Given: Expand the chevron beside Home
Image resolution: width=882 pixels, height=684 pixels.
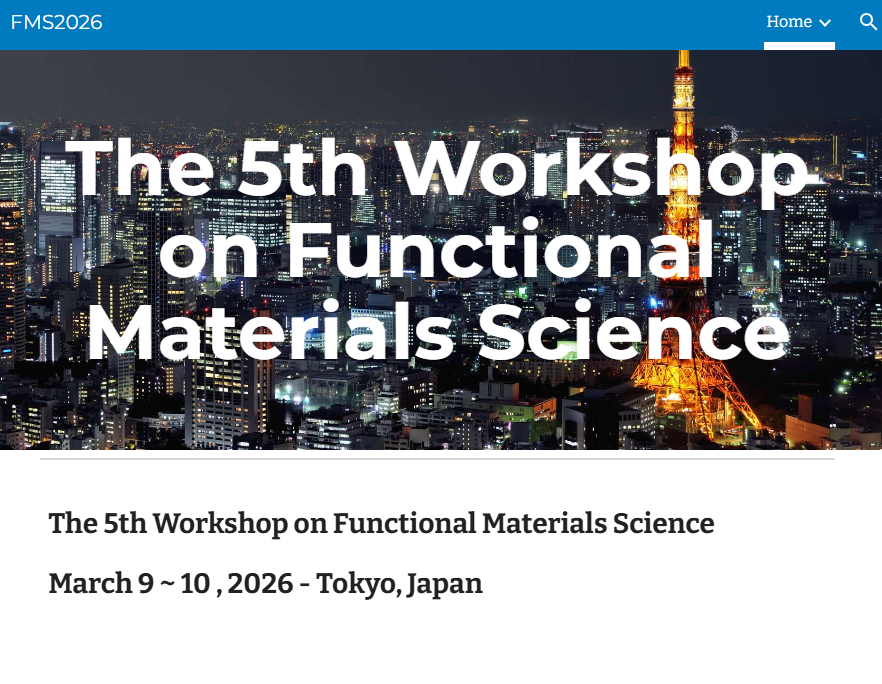Looking at the screenshot, I should point(825,23).
